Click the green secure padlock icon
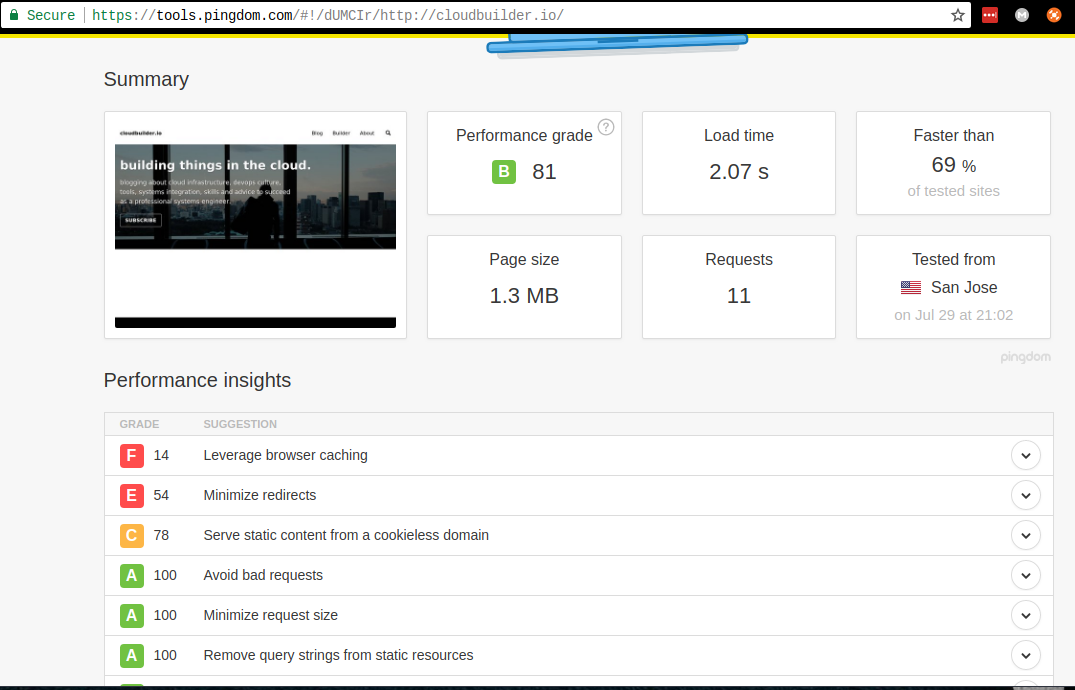Image resolution: width=1075 pixels, height=690 pixels. click(14, 15)
